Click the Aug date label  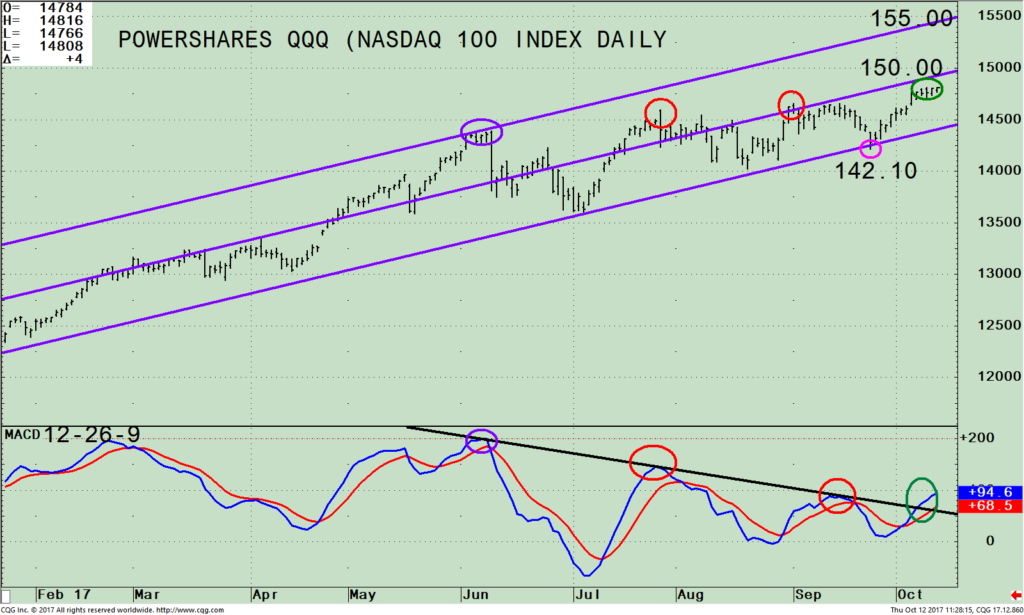pos(690,595)
